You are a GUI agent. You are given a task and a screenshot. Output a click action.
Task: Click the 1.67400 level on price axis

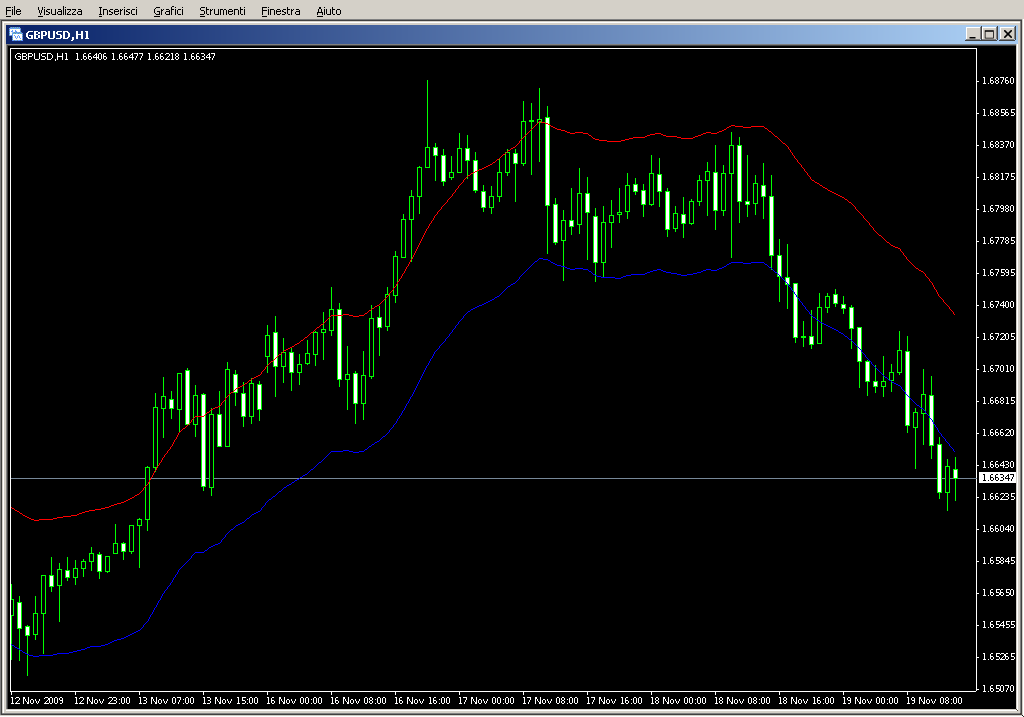point(998,305)
